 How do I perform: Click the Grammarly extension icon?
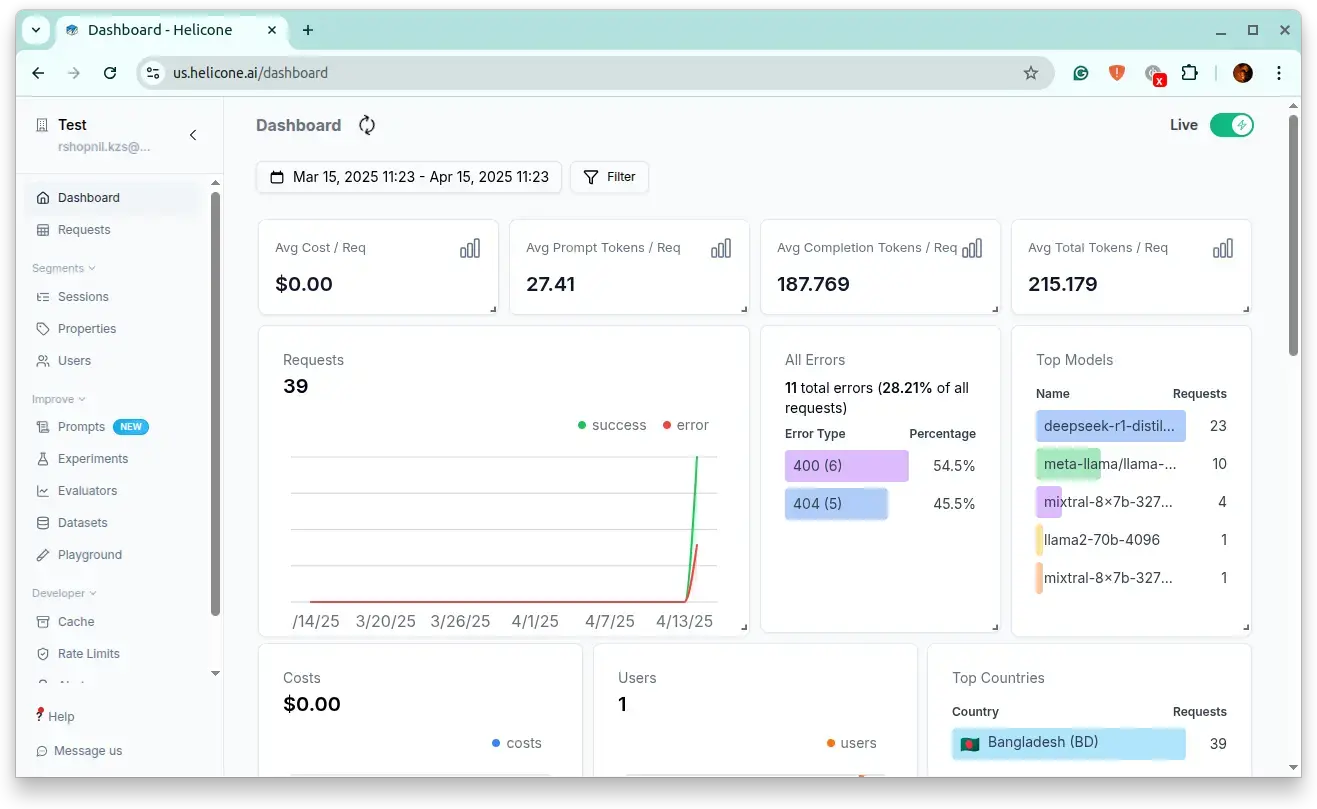pyautogui.click(x=1081, y=73)
